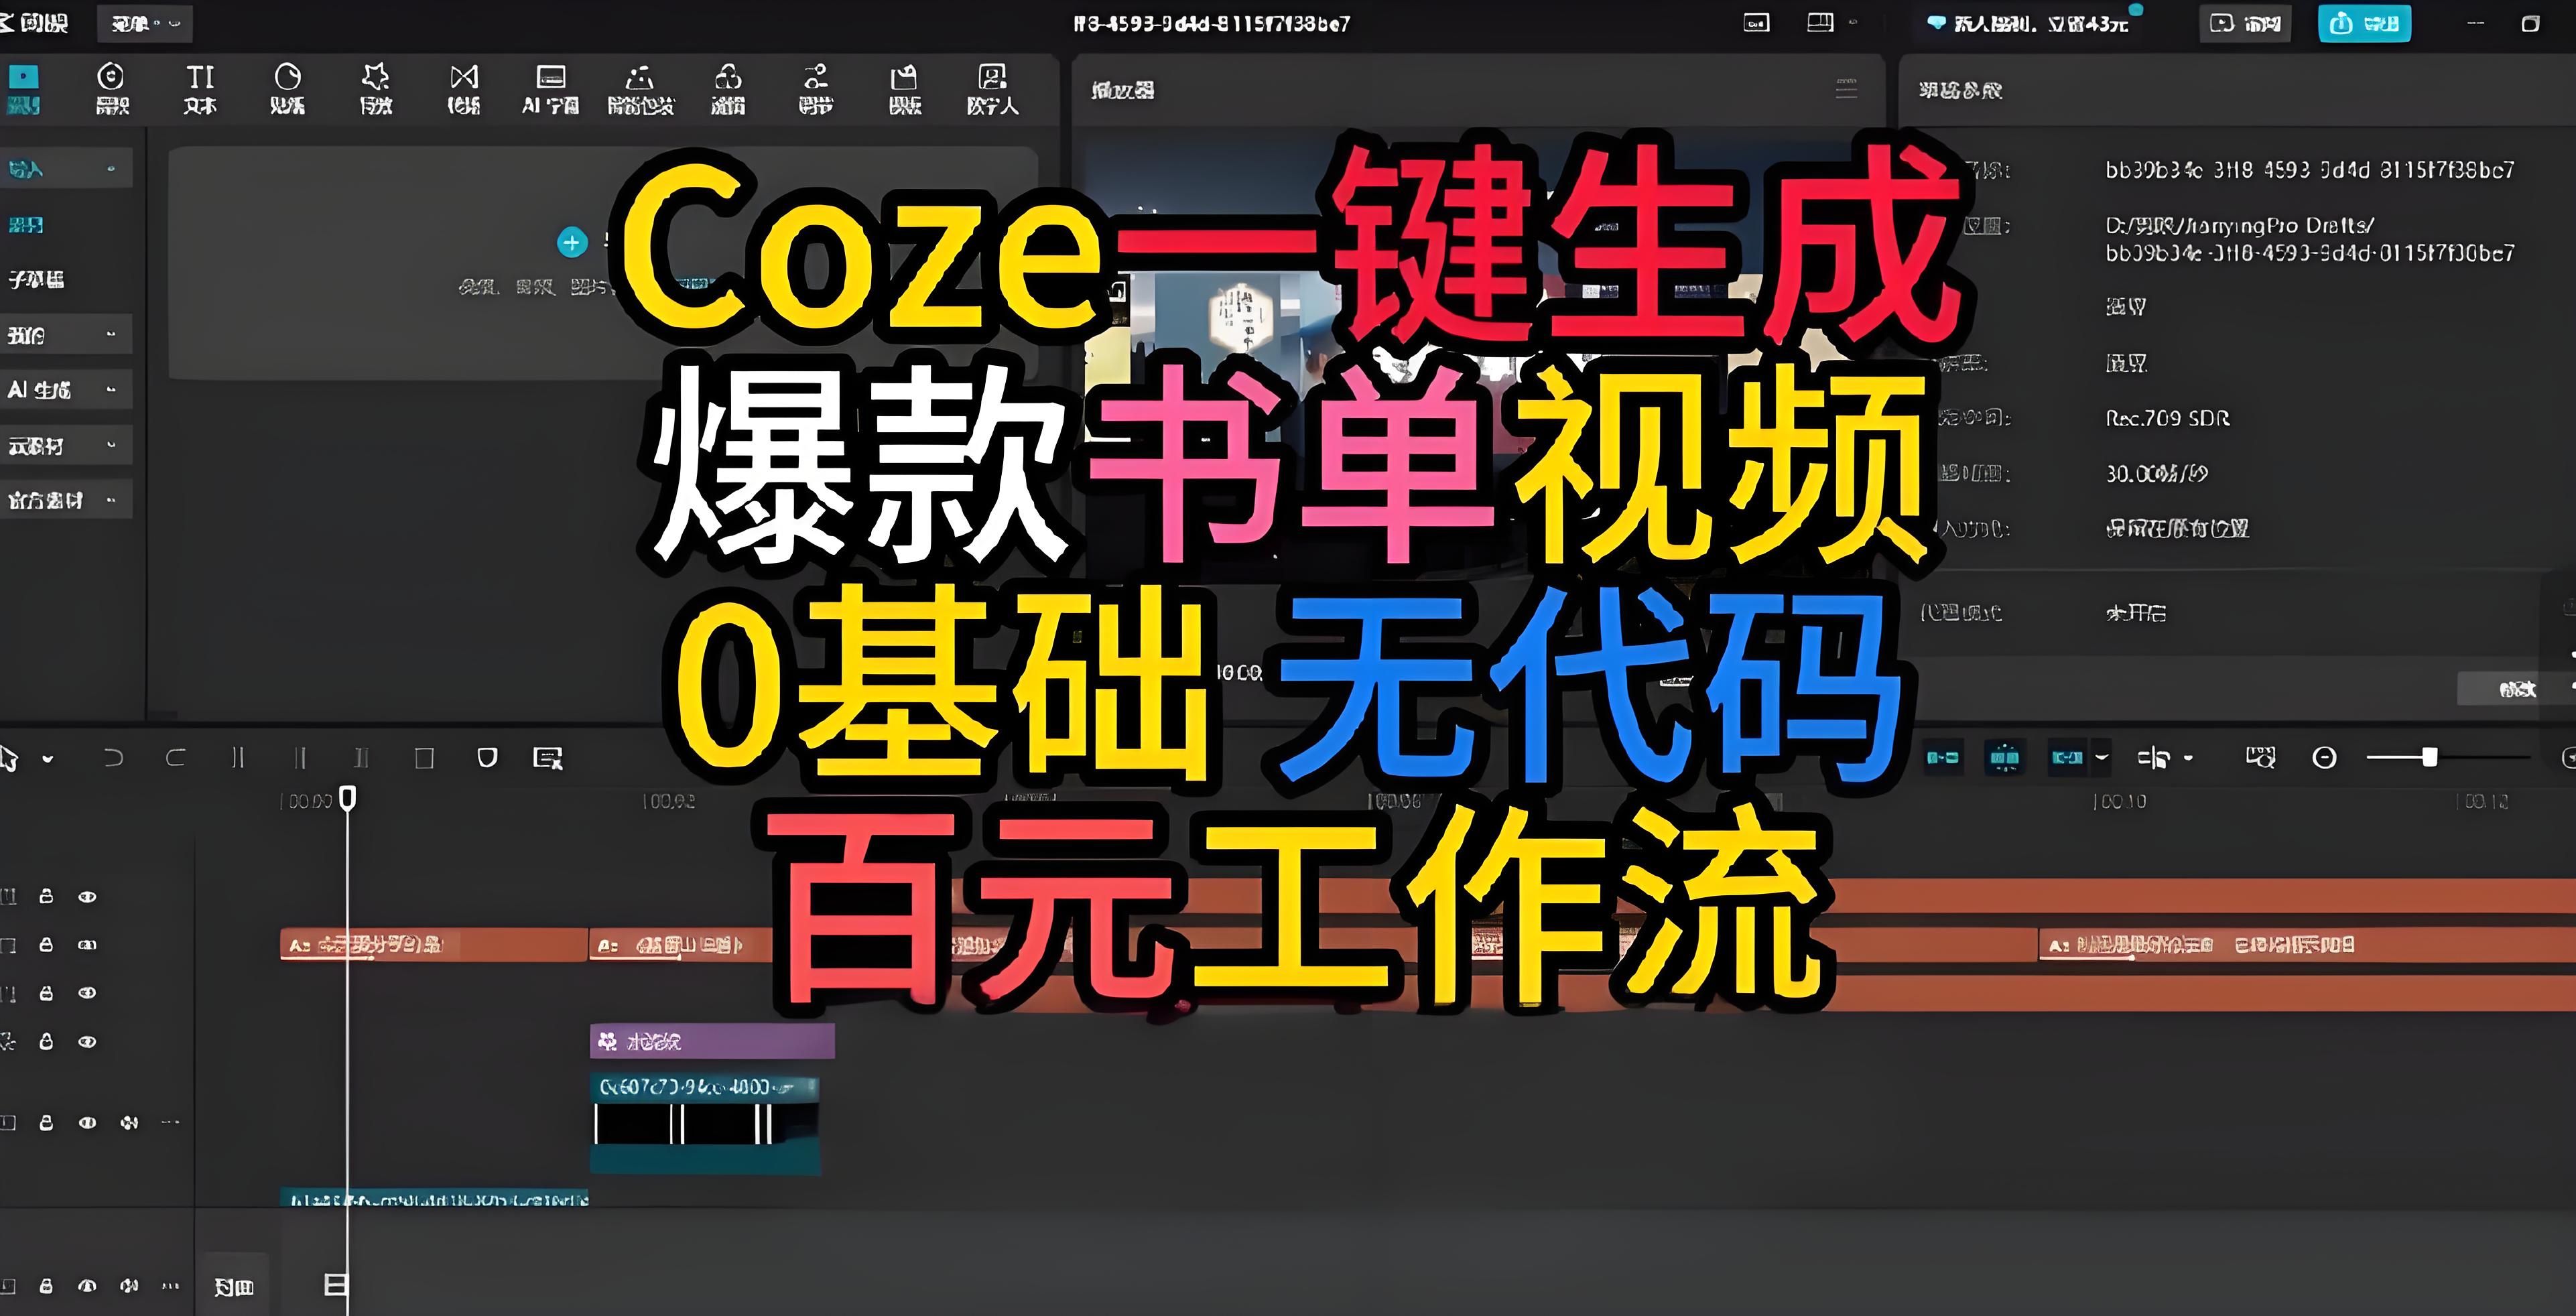The width and height of the screenshot is (2576, 1316).
Task: Click the delete-right trim icon
Action: coord(362,758)
